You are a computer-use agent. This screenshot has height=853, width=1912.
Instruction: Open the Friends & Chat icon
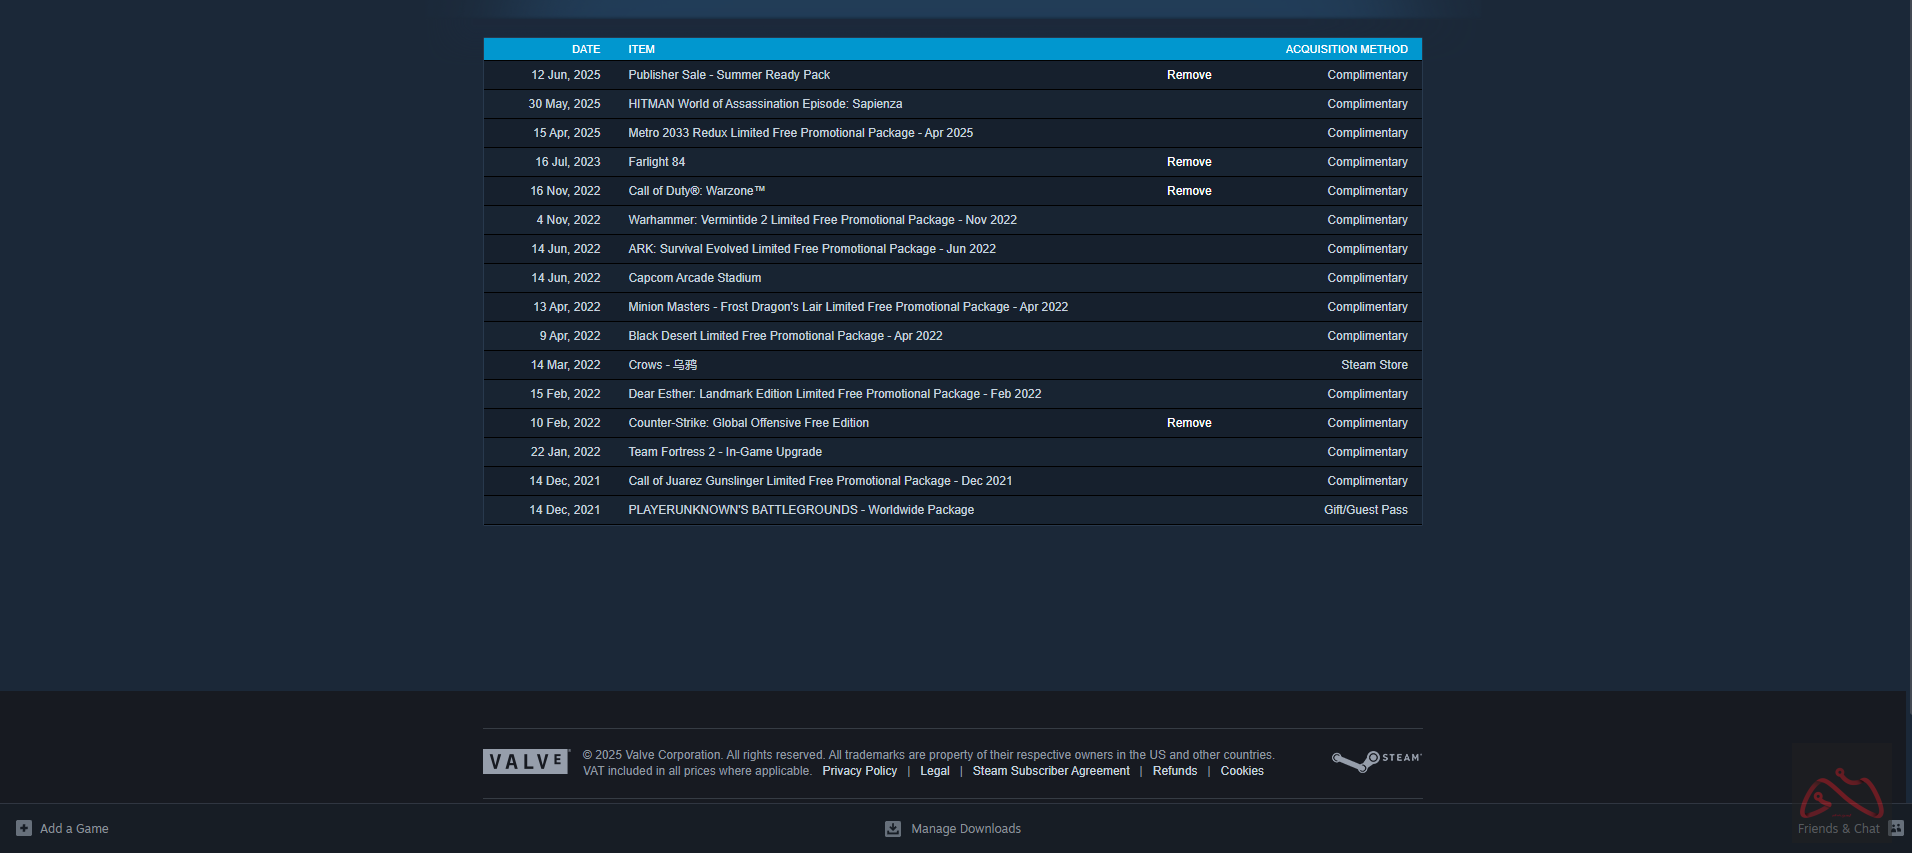coord(1895,828)
